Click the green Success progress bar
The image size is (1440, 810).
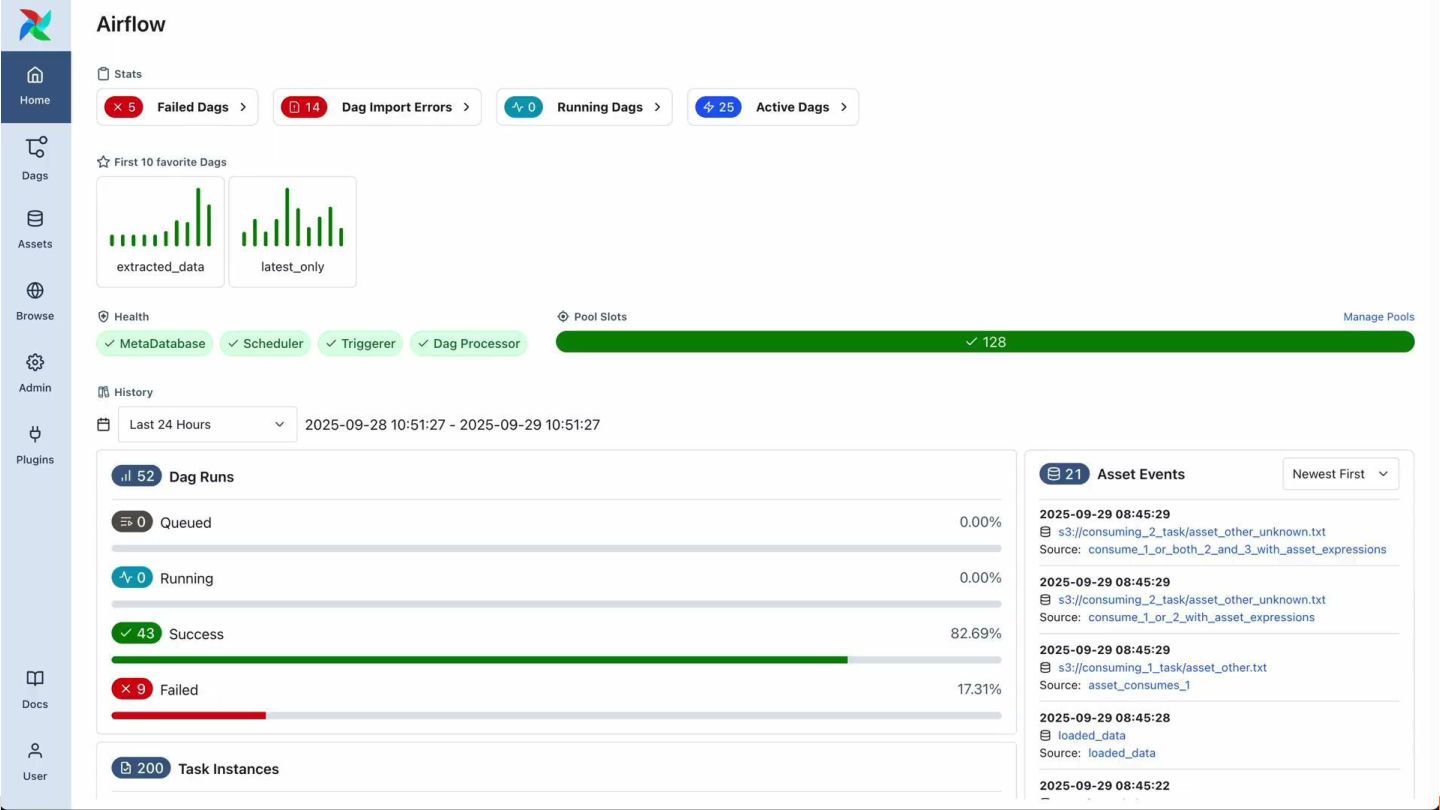[x=479, y=660]
